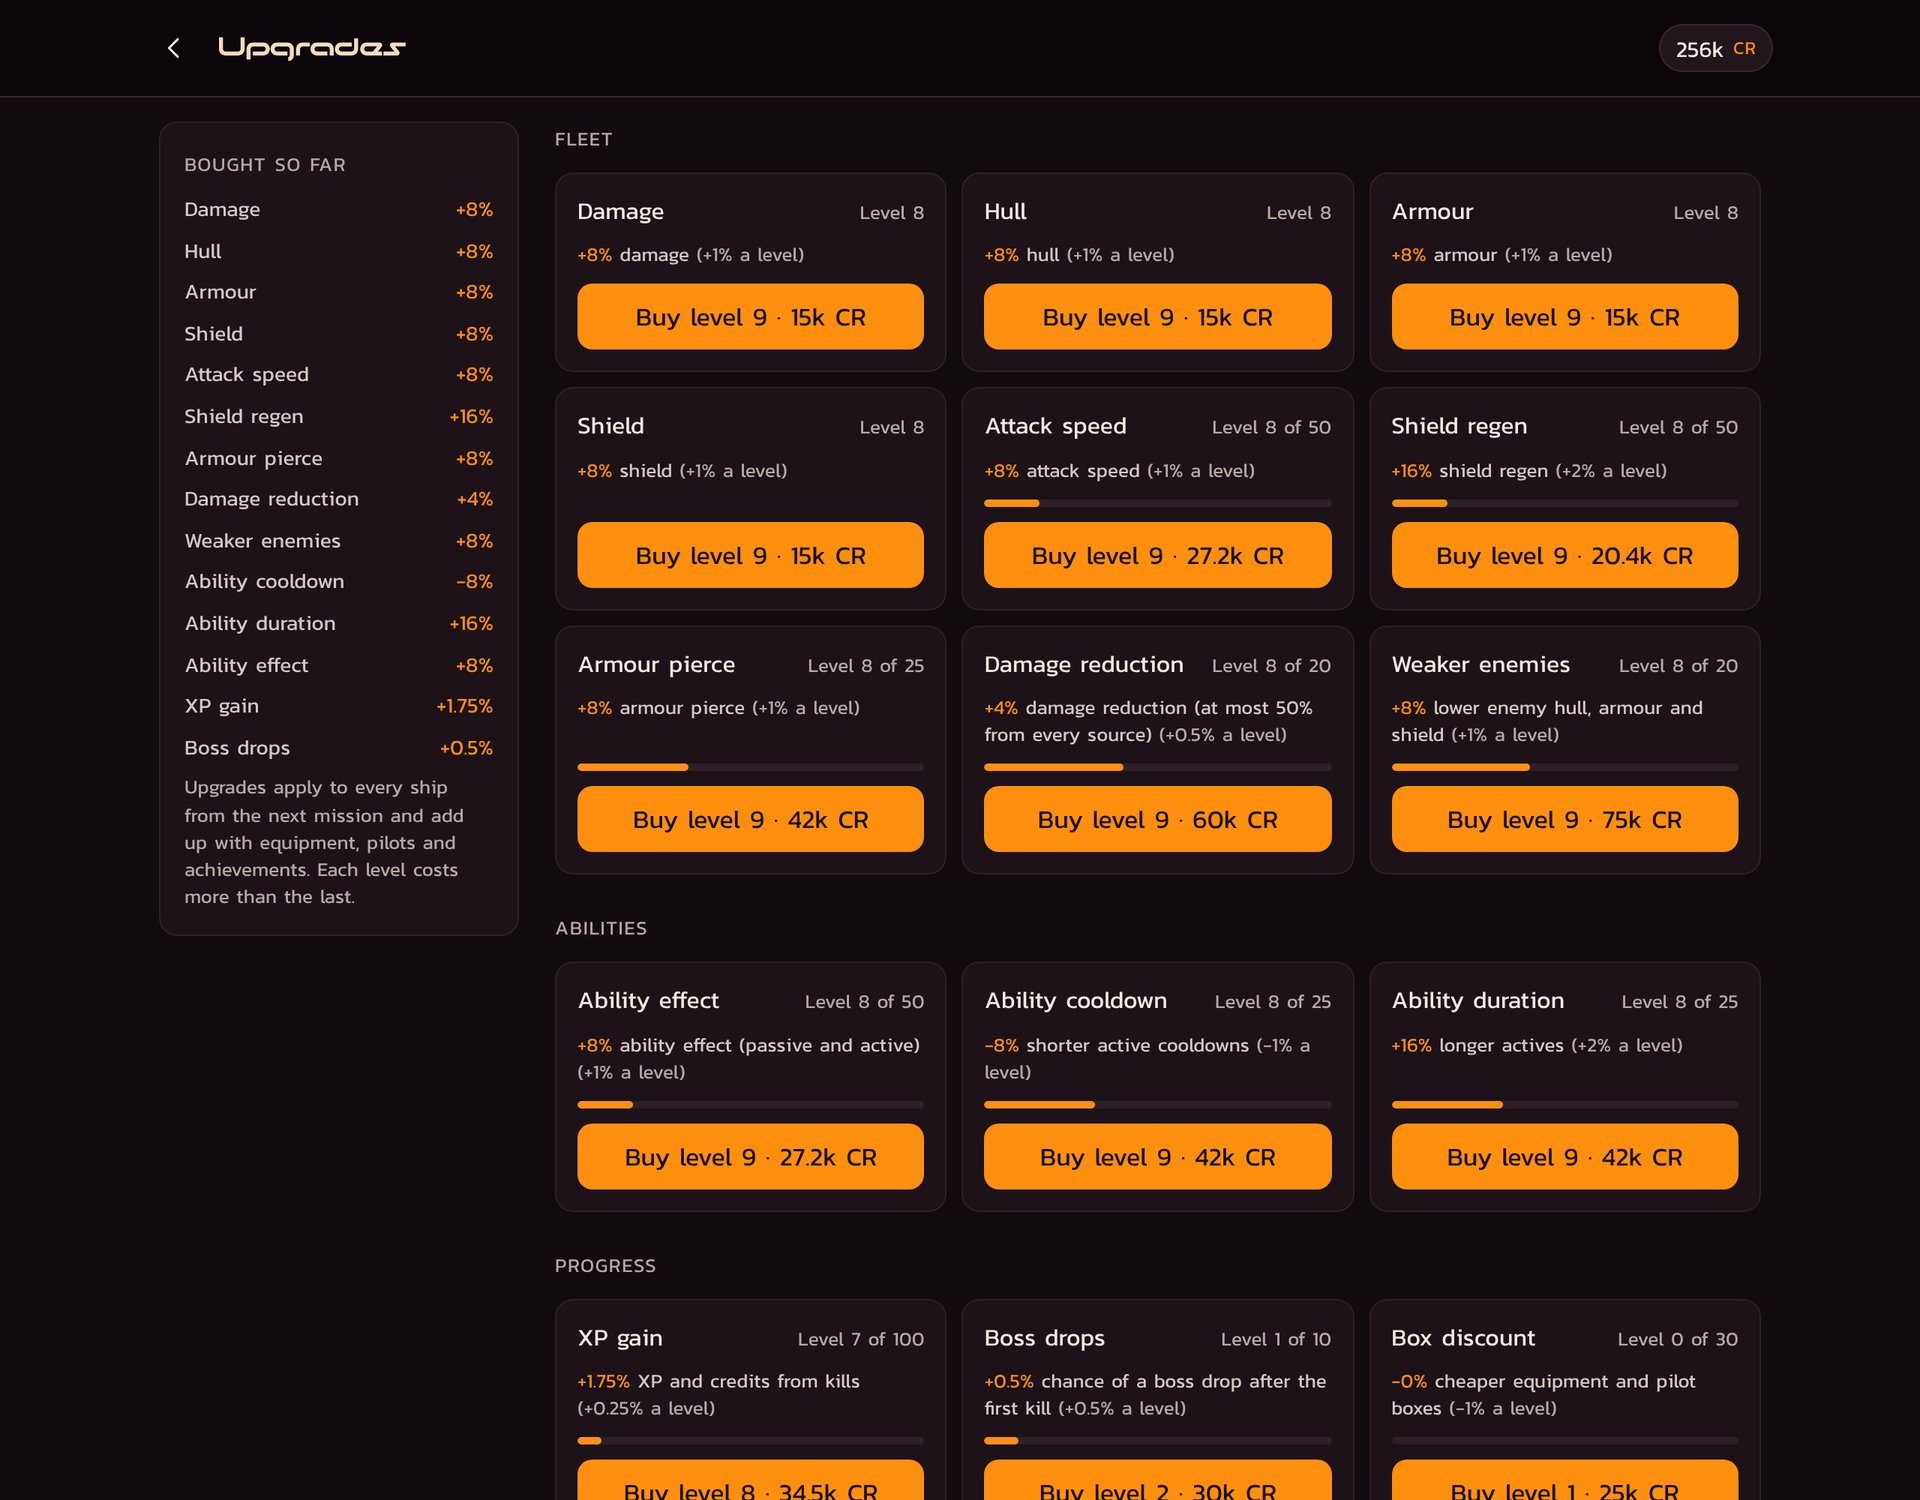Viewport: 1920px width, 1500px height.
Task: Click the ABILITIES section heading
Action: [601, 928]
